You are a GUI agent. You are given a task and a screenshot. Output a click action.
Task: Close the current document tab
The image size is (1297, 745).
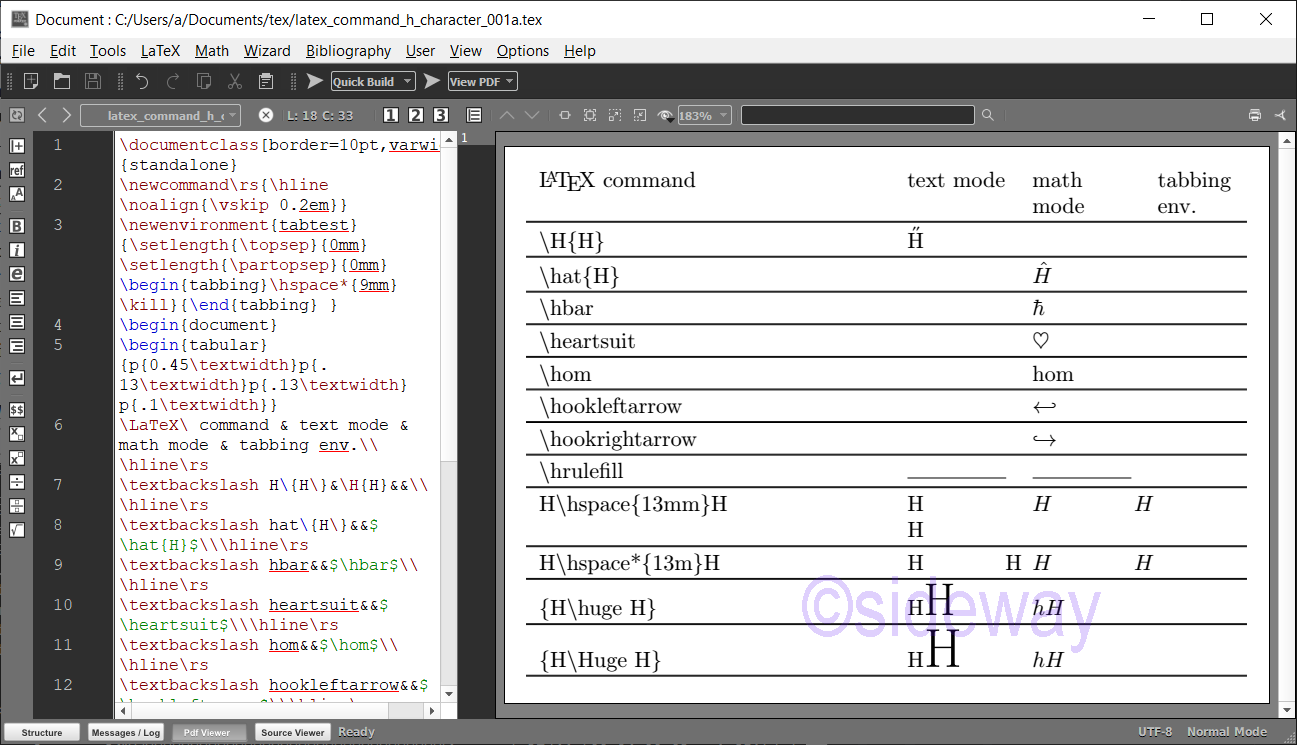pyautogui.click(x=265, y=116)
